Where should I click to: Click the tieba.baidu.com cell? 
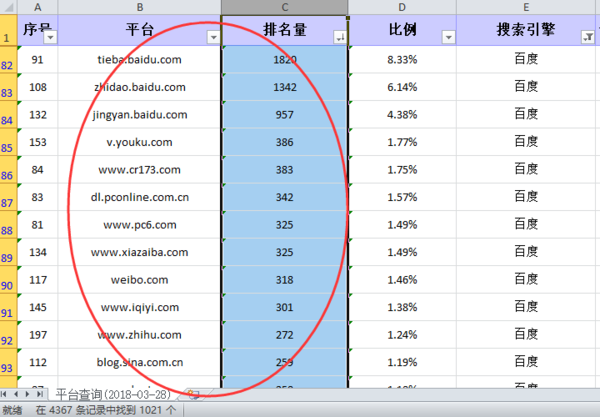click(140, 60)
